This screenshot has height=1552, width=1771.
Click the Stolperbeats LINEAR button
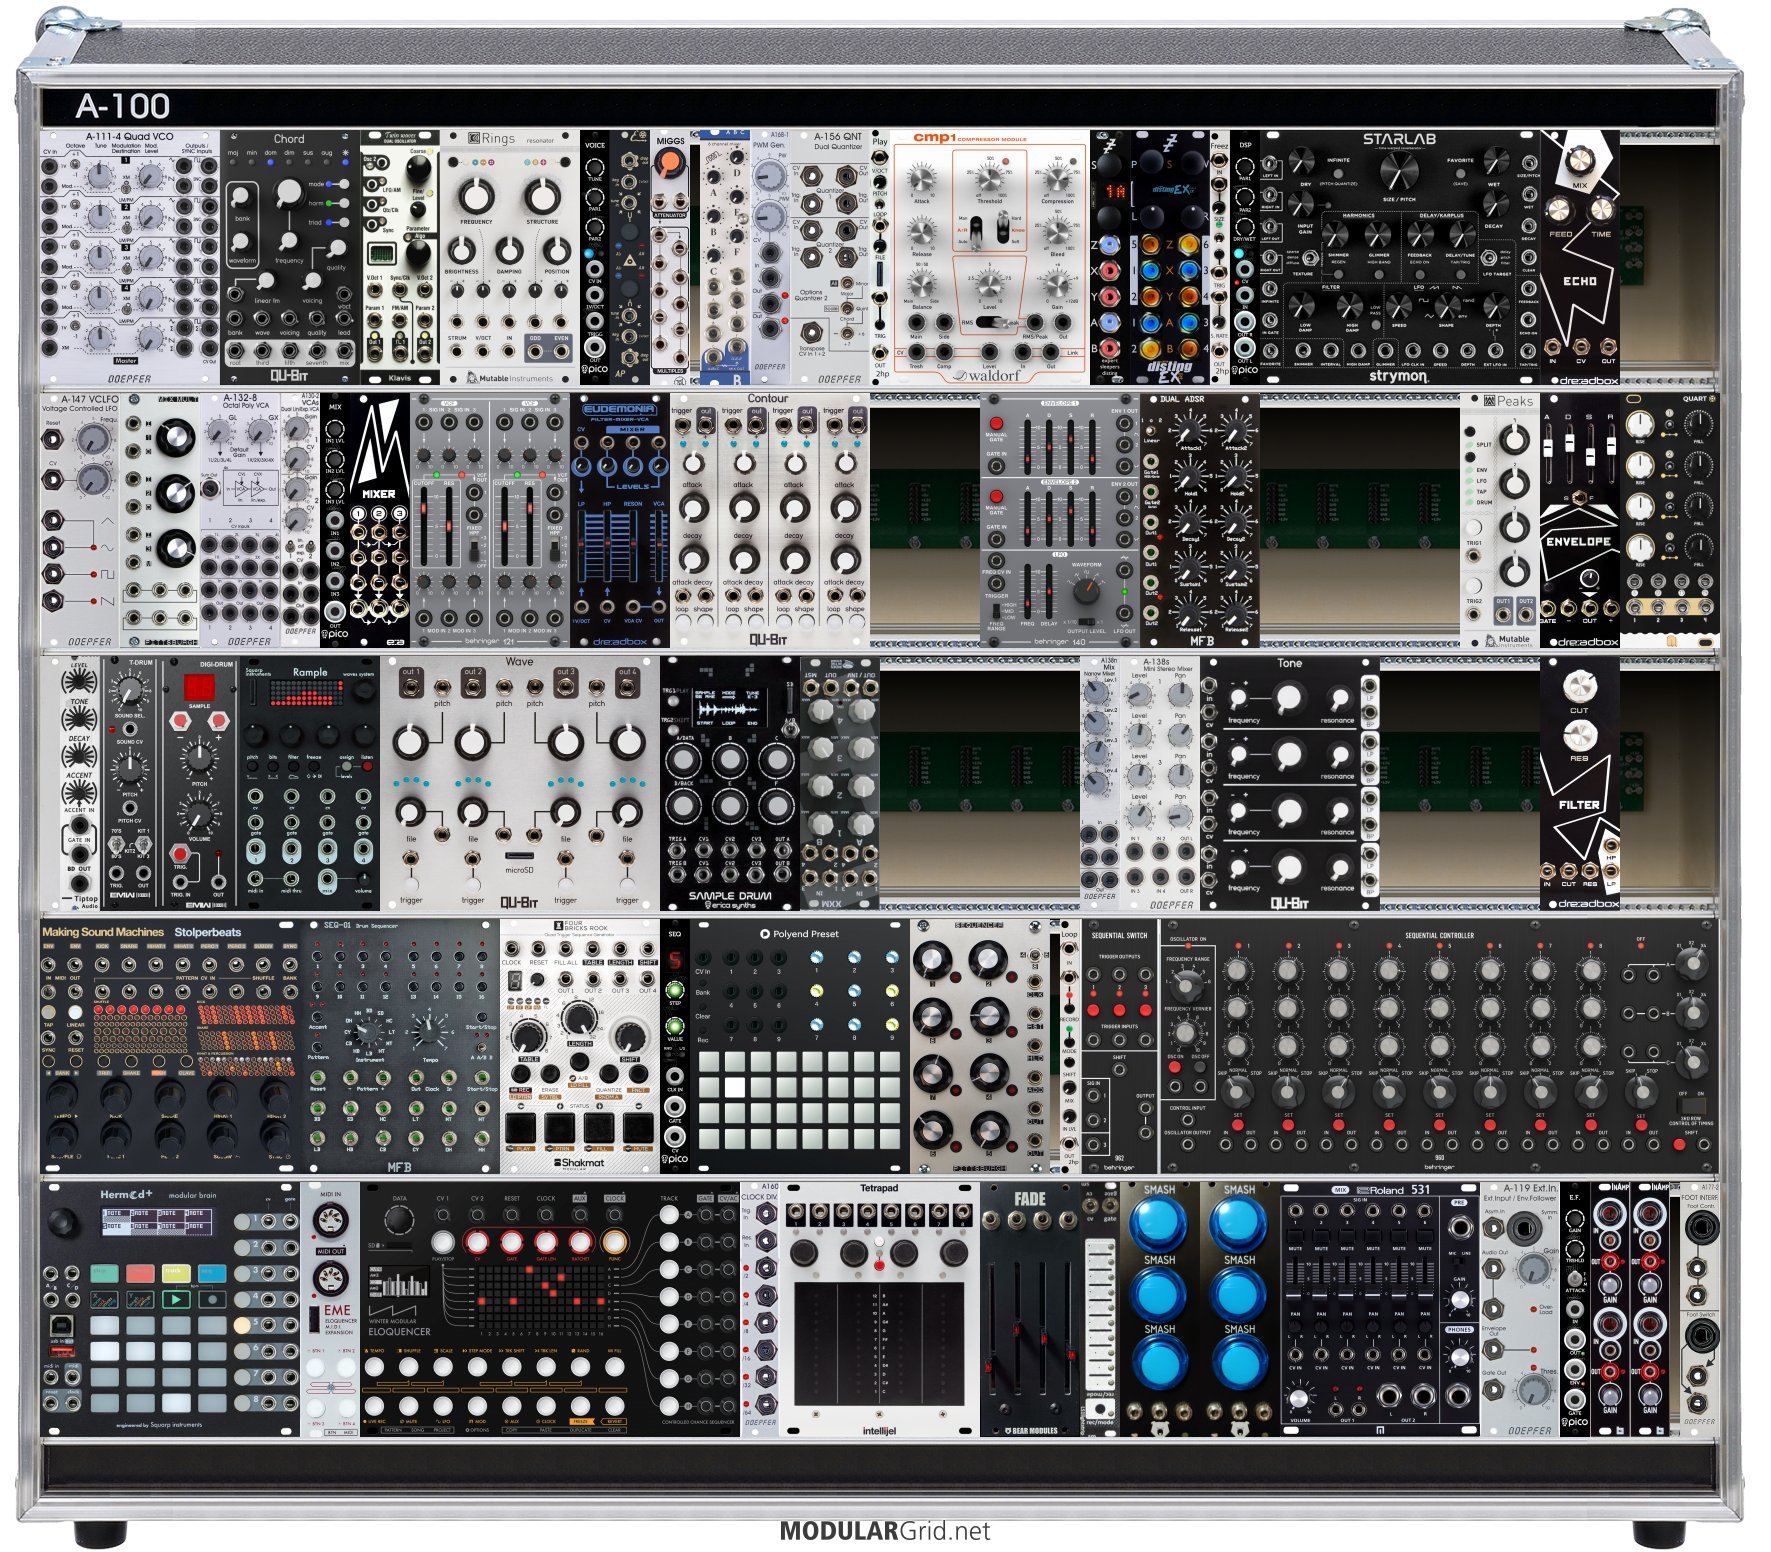(x=75, y=1014)
